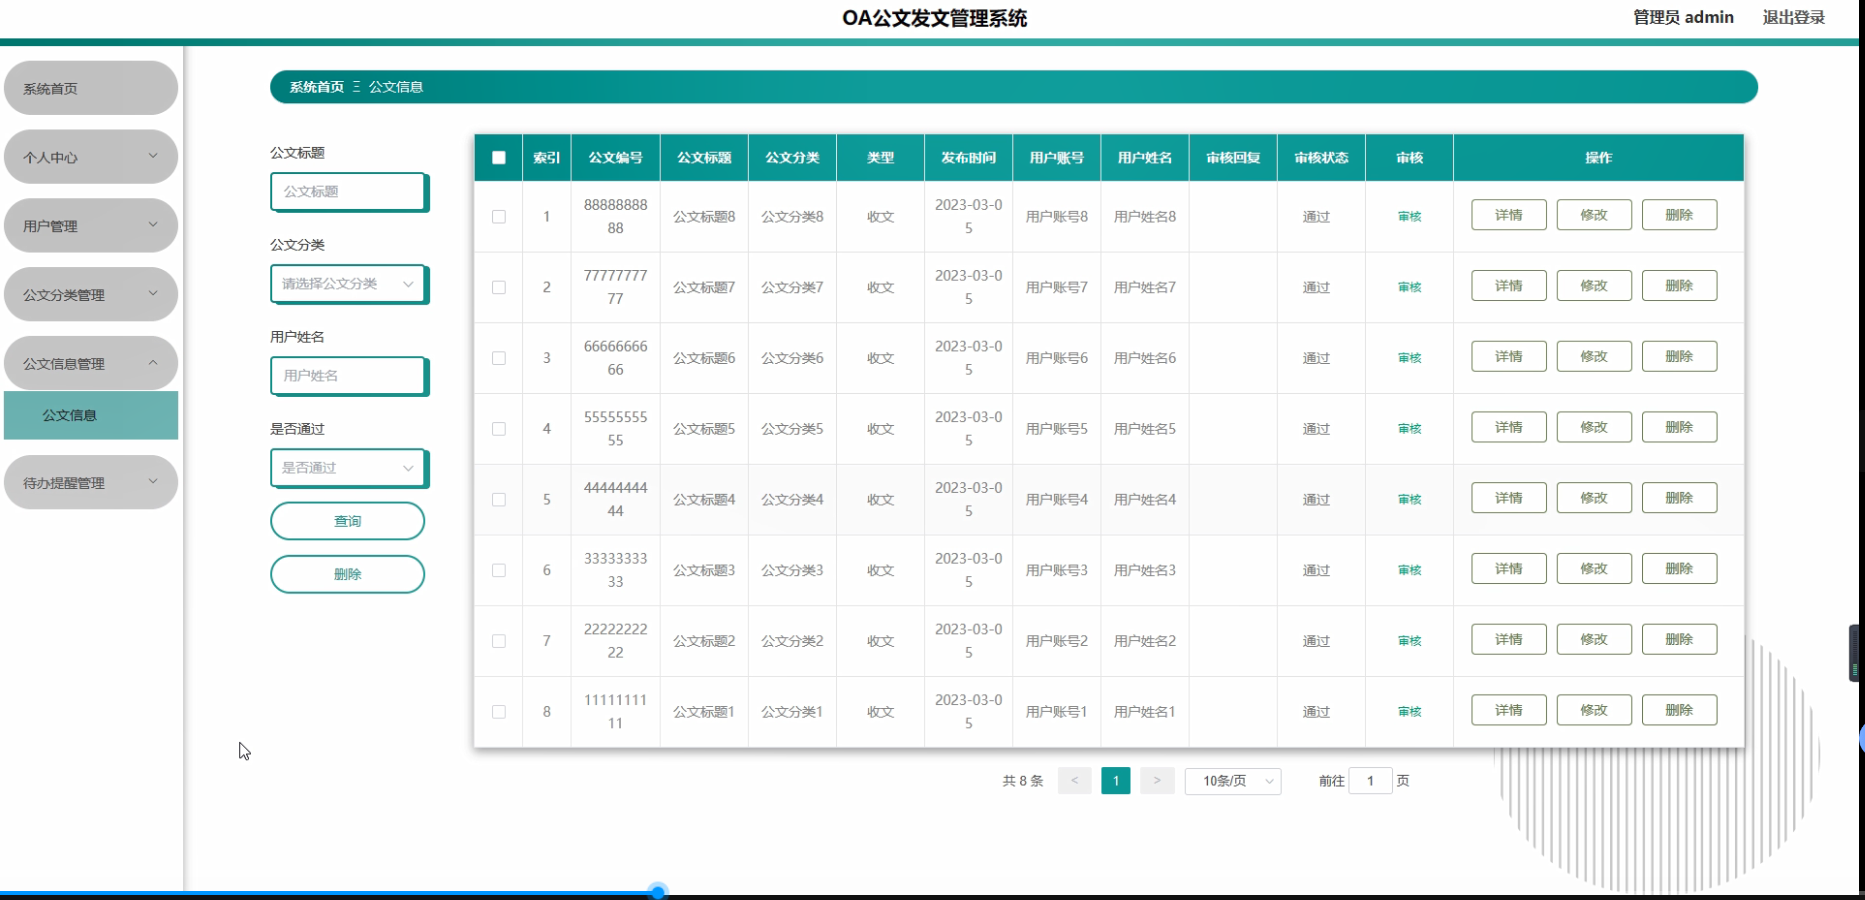Click the 退出登录 link

point(1794,17)
